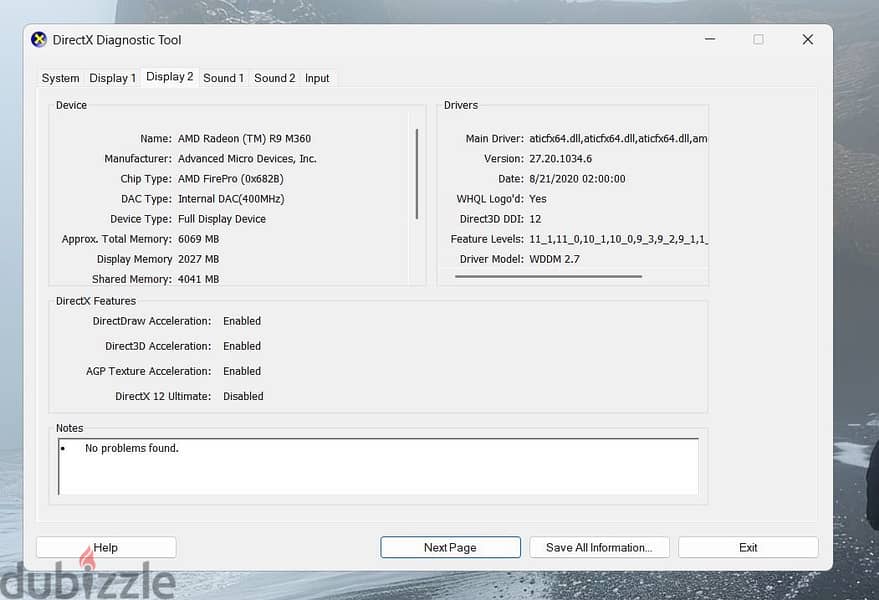879x600 pixels.
Task: Select Direct3D Acceleration 'Enabled' value
Action: tap(242, 346)
